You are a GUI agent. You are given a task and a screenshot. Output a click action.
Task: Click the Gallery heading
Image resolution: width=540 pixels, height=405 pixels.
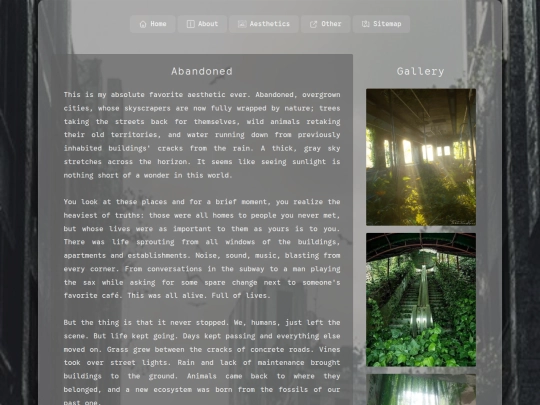[420, 72]
